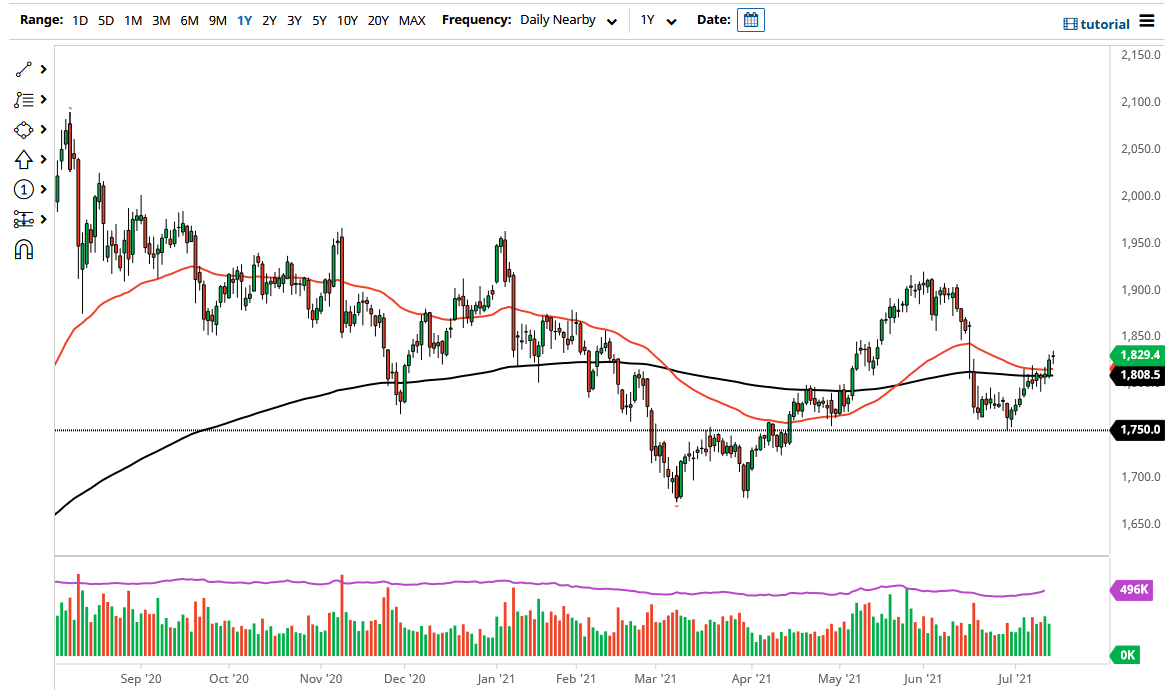Viewport: 1171px width, 697px height.
Task: Select the circled number annotation tool
Action: click(24, 189)
